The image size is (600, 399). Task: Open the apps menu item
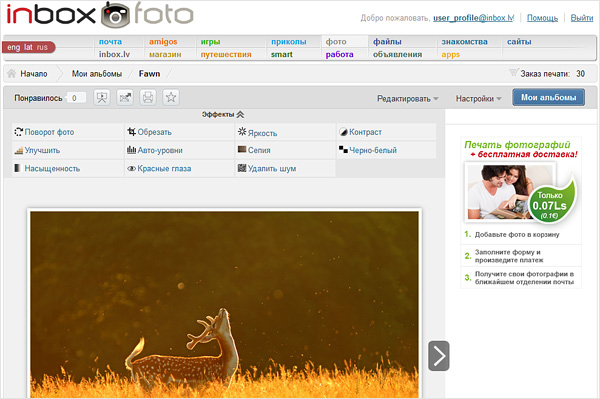[450, 54]
